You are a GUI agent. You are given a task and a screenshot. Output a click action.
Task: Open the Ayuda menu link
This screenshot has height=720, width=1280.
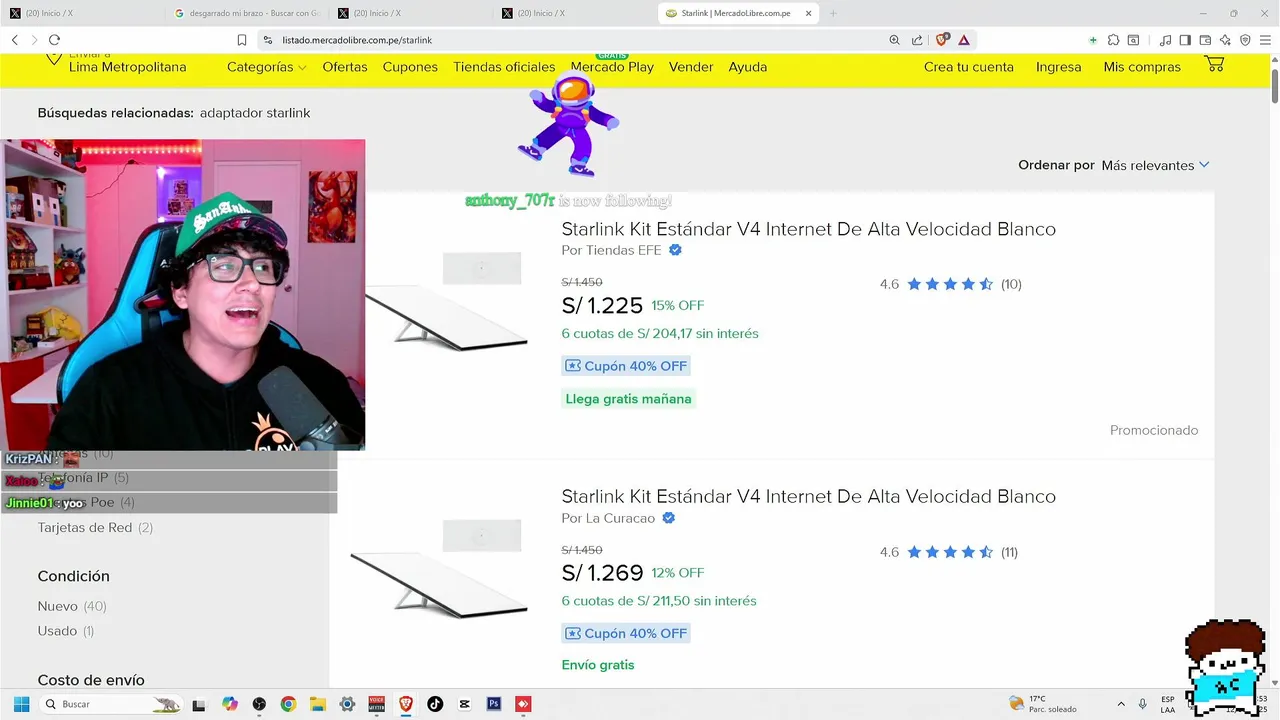[x=748, y=67]
